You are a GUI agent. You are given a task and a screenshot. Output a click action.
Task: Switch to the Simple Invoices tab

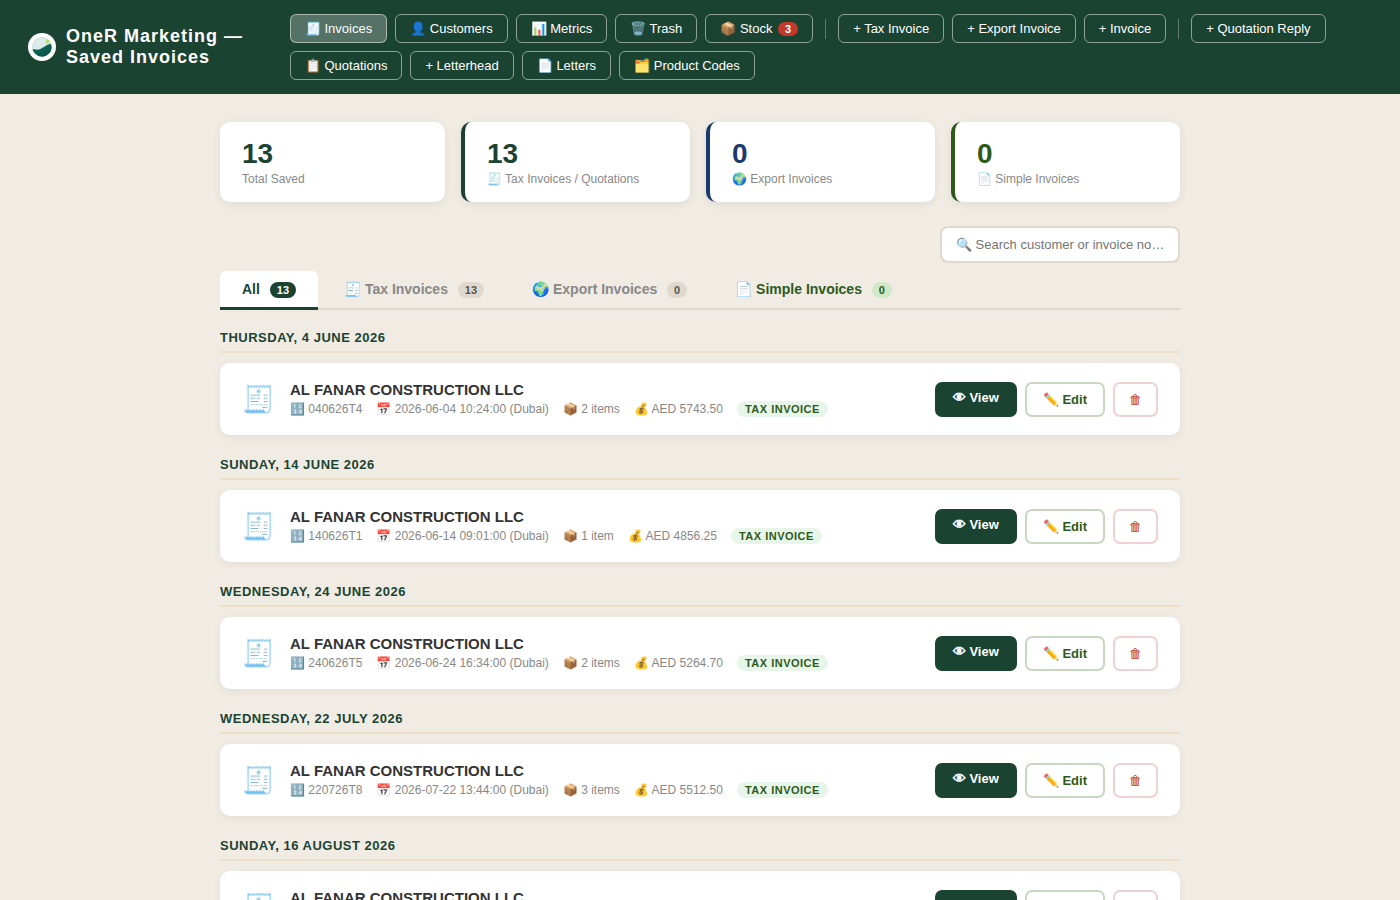[813, 290]
